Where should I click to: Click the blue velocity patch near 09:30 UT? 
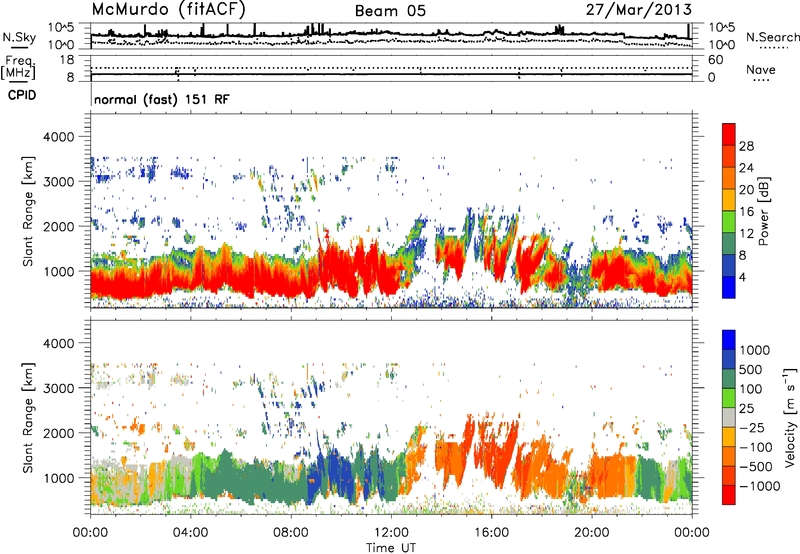(334, 474)
